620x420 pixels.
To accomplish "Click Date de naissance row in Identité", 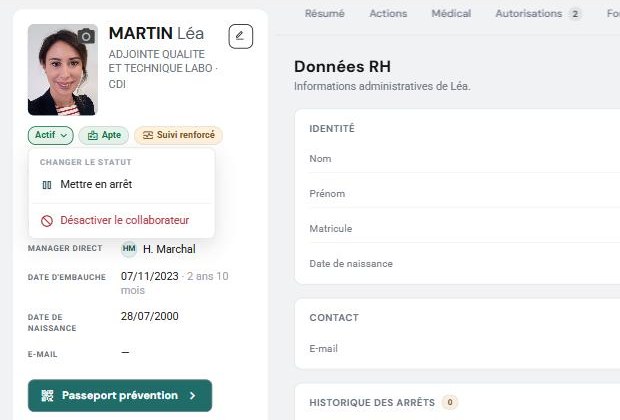I will click(465, 264).
